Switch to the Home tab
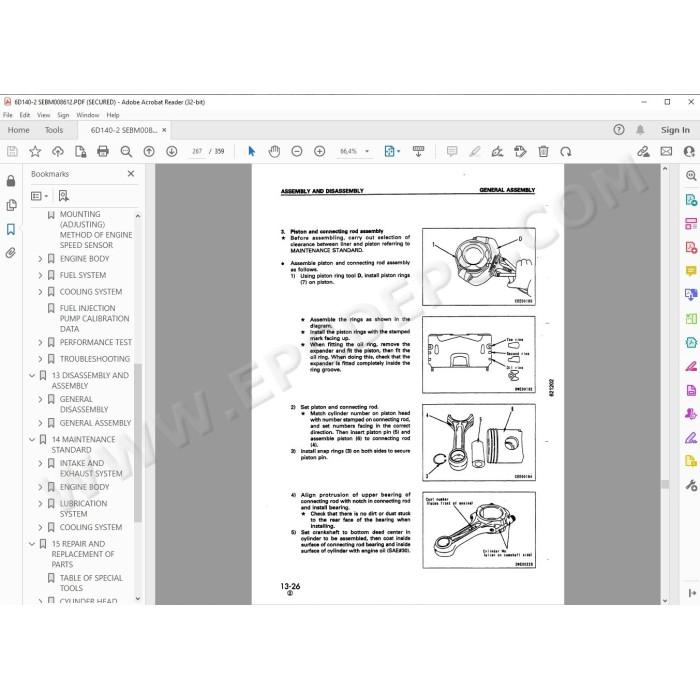Viewport: 700px width, 700px height. point(18,130)
